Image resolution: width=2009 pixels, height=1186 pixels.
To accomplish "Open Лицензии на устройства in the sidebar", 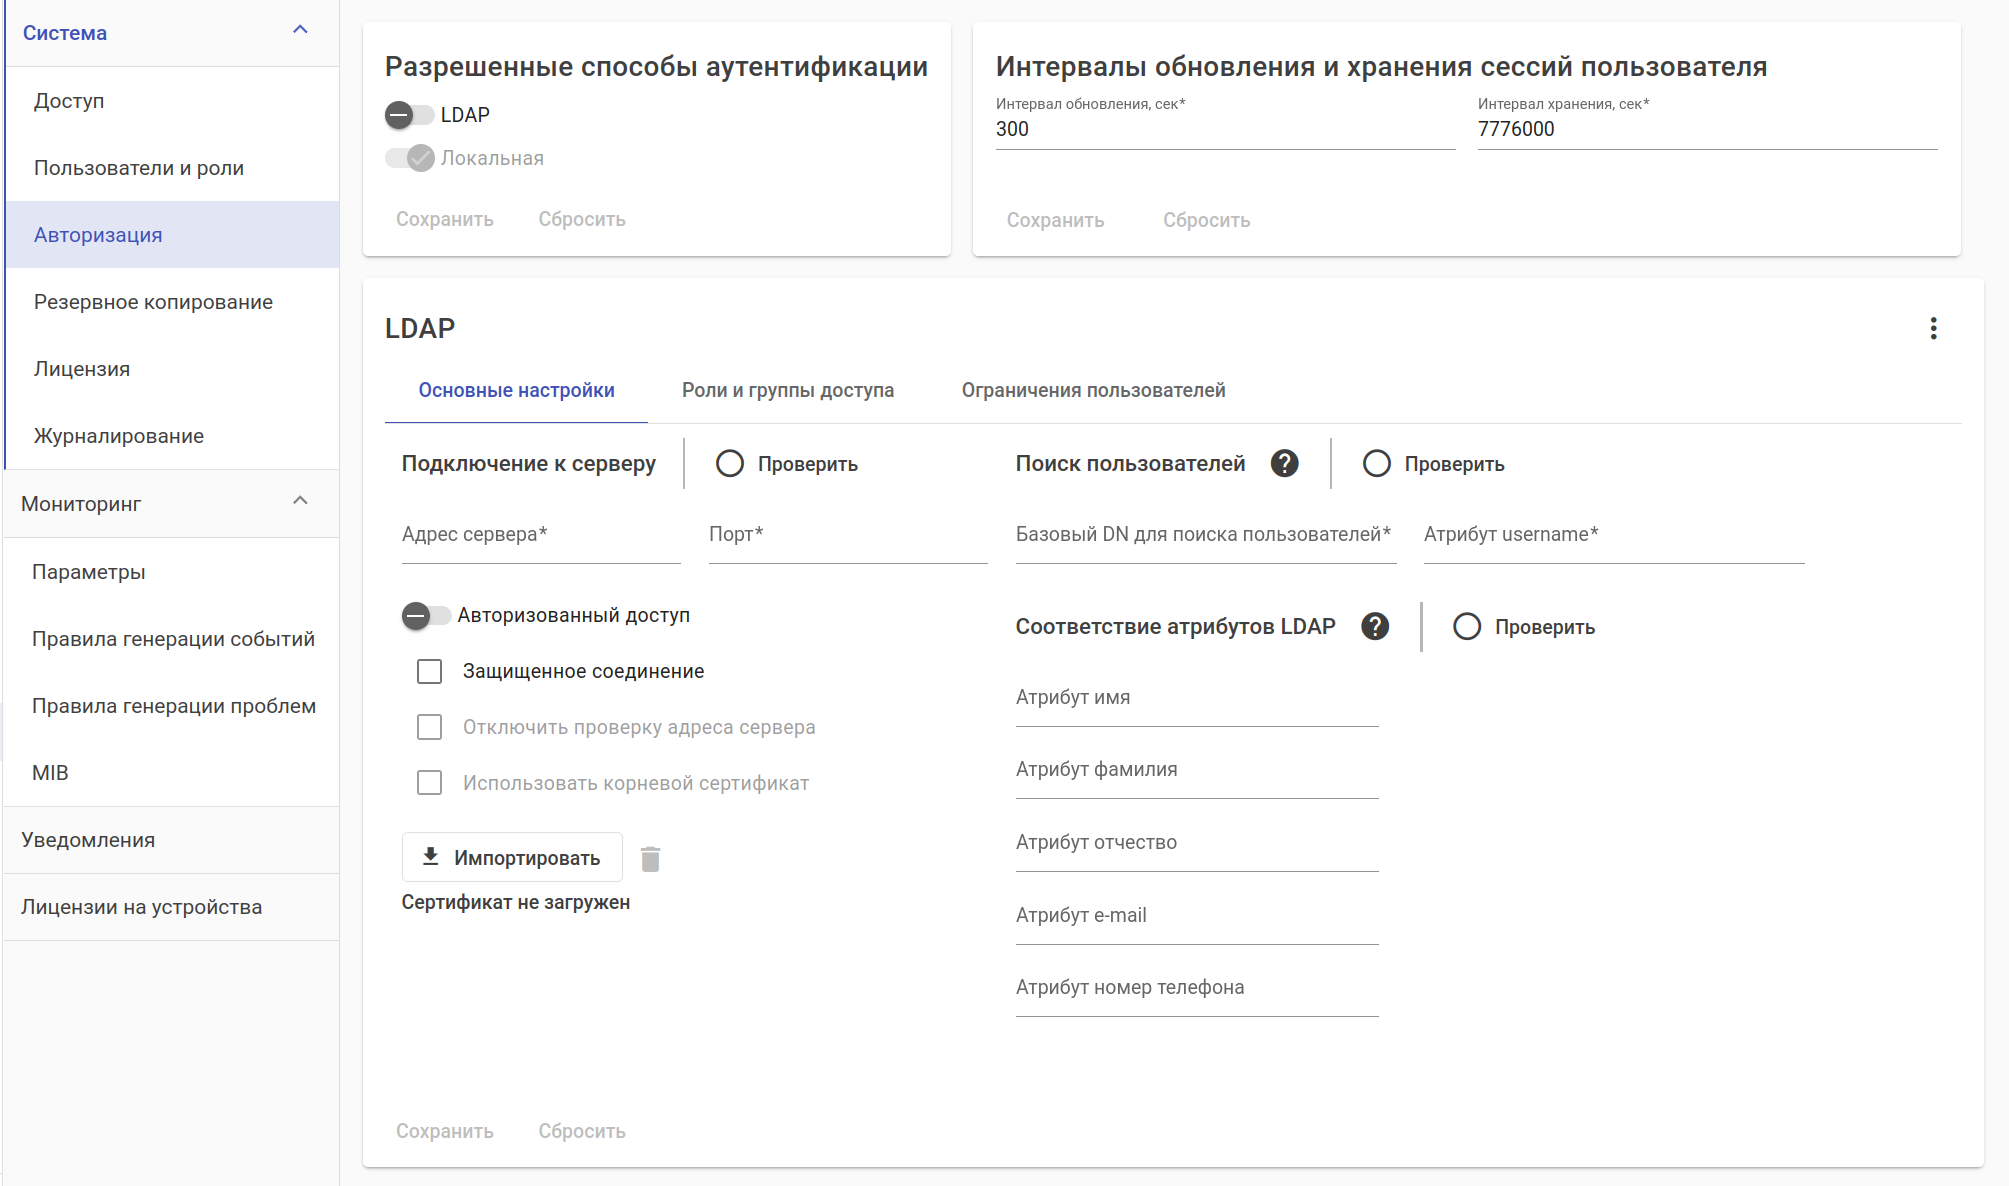I will pos(142,907).
